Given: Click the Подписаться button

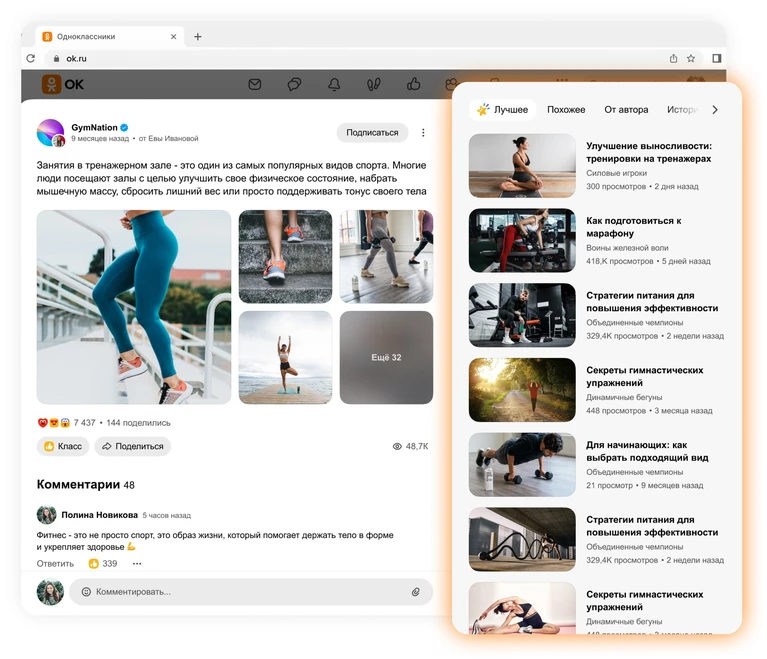Looking at the screenshot, I should [x=372, y=133].
